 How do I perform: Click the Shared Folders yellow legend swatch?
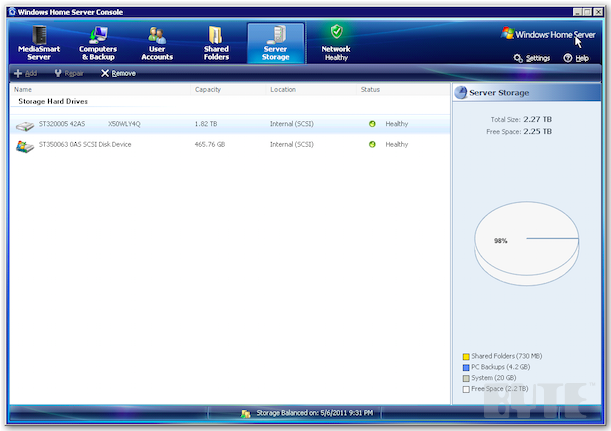point(466,356)
